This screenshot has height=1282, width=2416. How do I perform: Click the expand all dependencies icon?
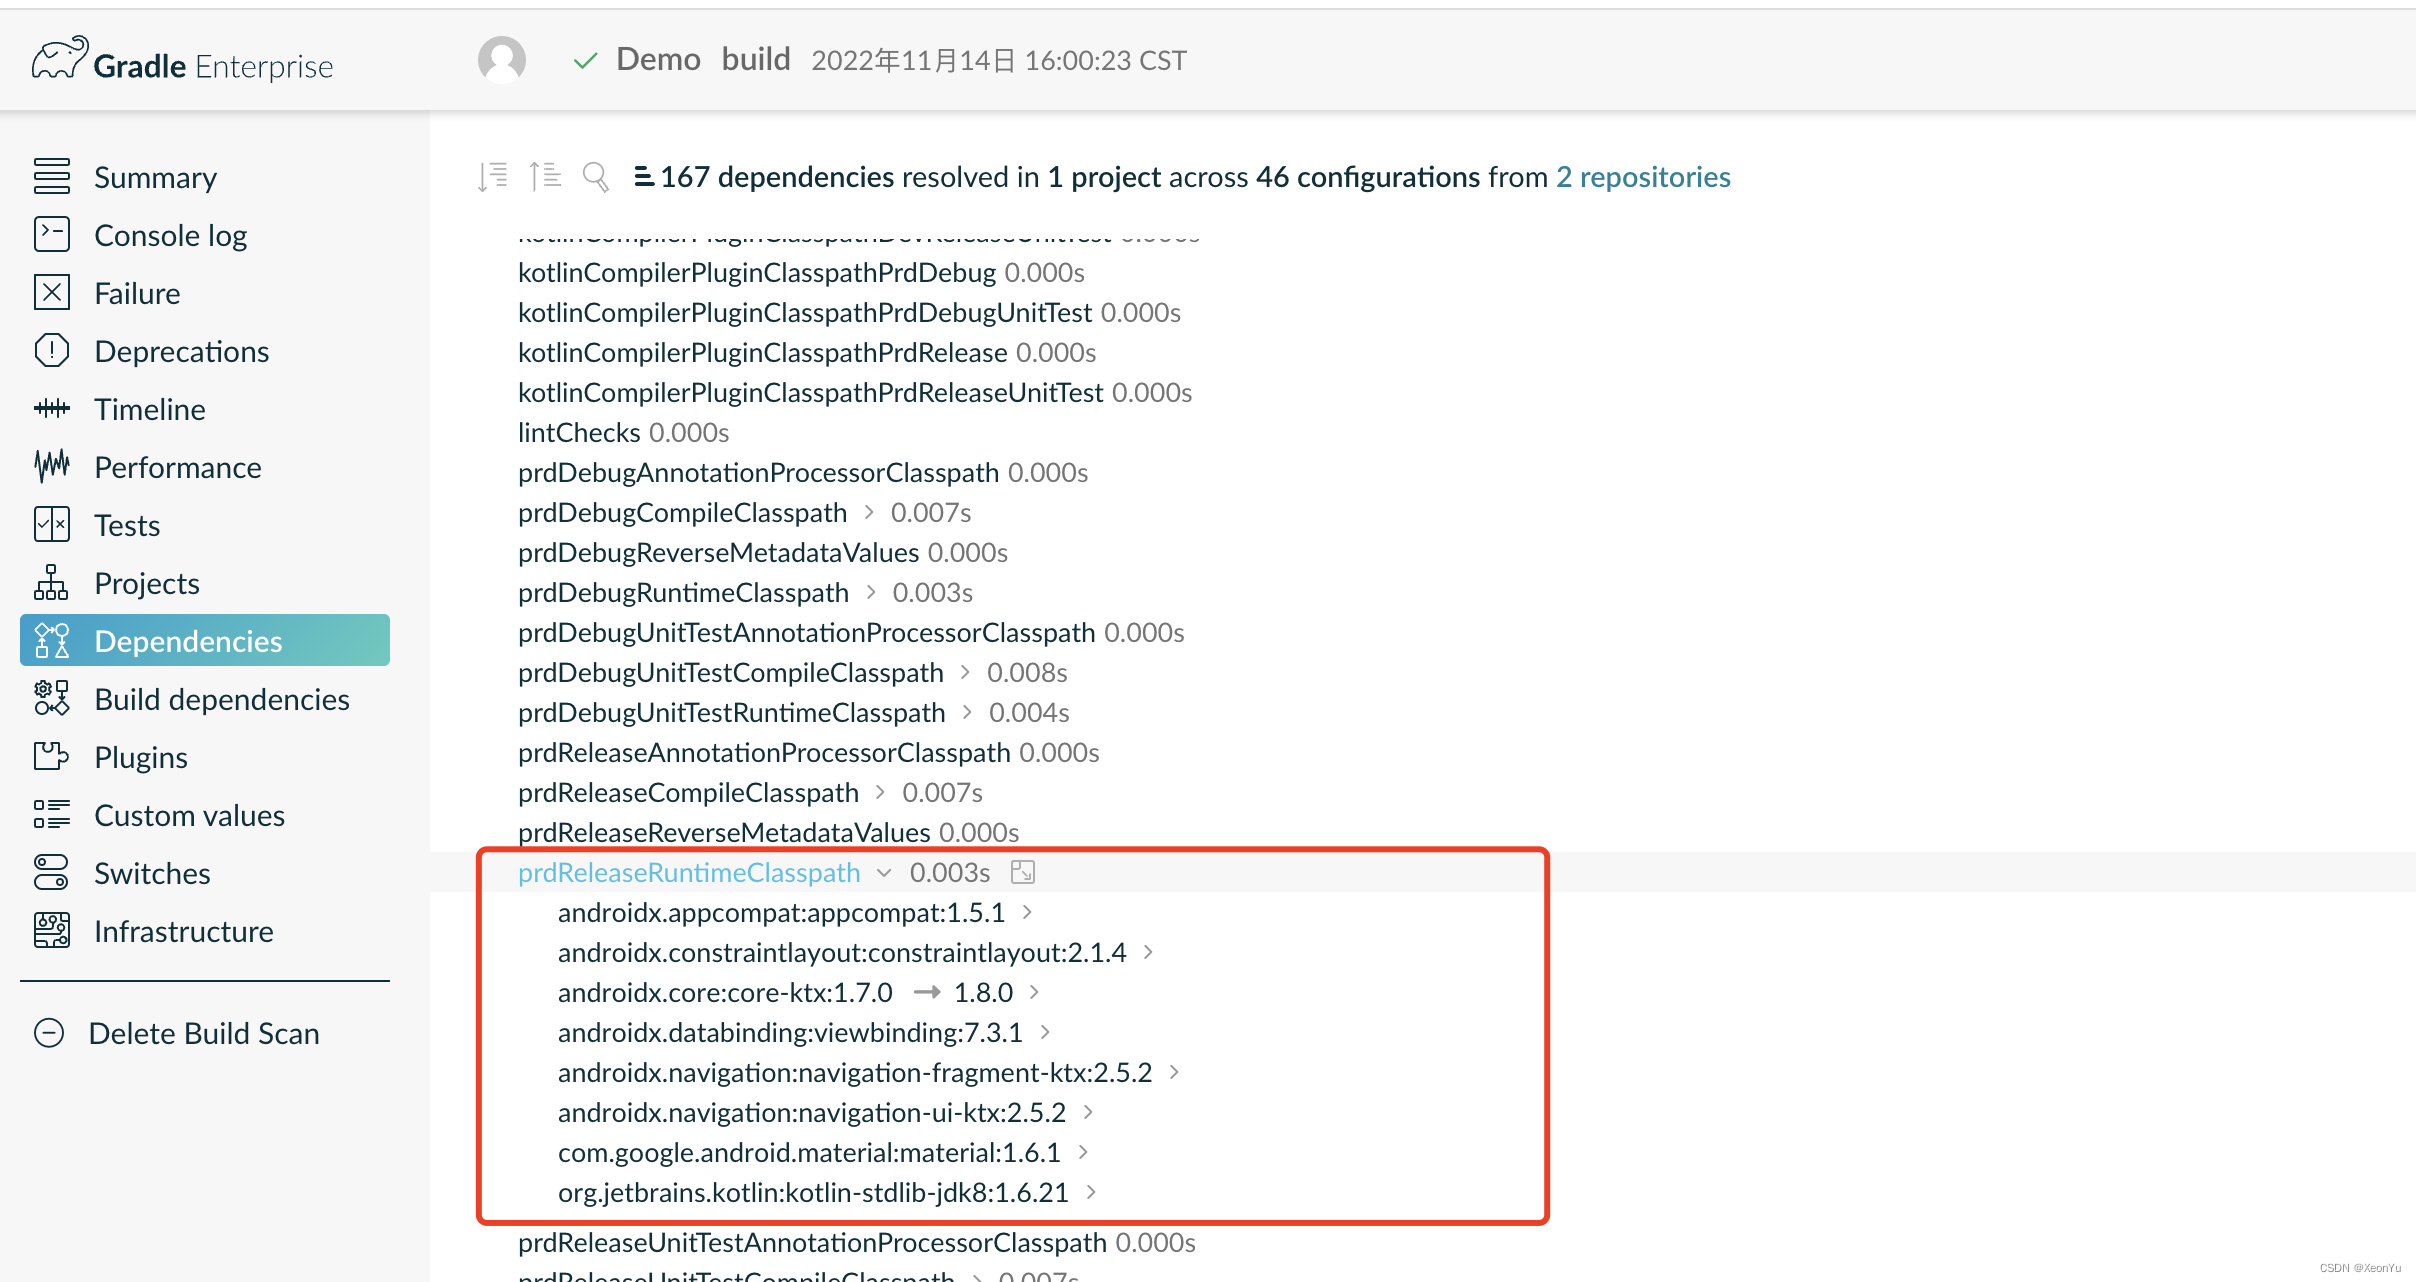pos(493,177)
